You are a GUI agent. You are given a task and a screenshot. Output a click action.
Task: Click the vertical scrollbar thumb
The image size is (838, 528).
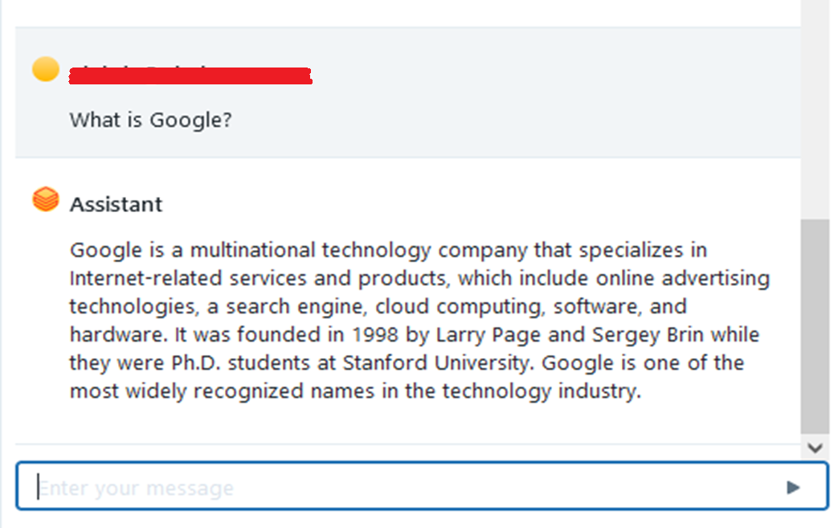click(815, 325)
